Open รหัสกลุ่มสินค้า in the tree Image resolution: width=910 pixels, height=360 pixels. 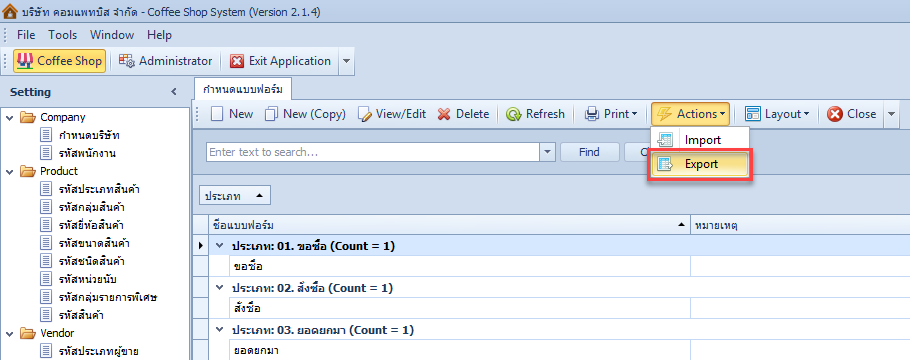[92, 207]
